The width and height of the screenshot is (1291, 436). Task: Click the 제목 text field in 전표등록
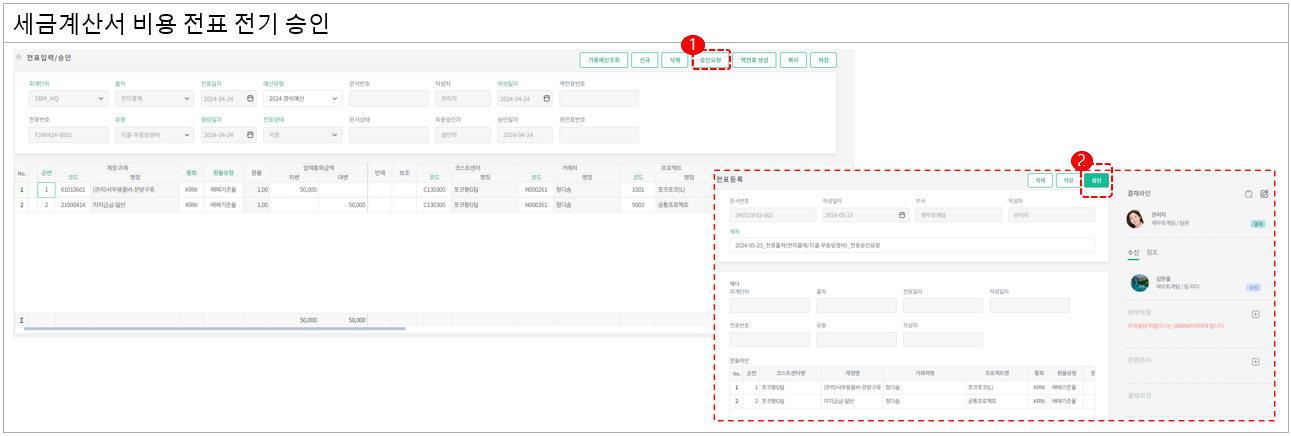pos(911,245)
